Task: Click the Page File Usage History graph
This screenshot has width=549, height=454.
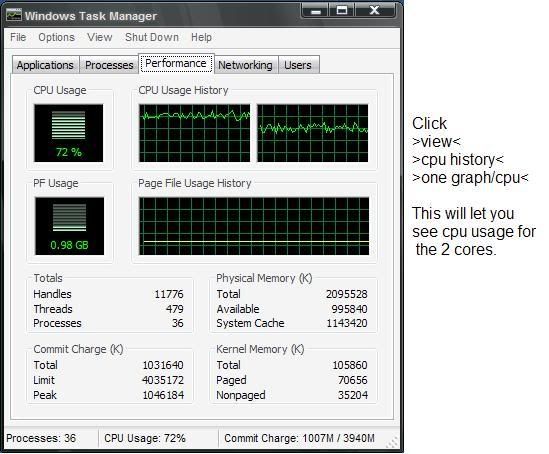Action: pyautogui.click(x=254, y=226)
